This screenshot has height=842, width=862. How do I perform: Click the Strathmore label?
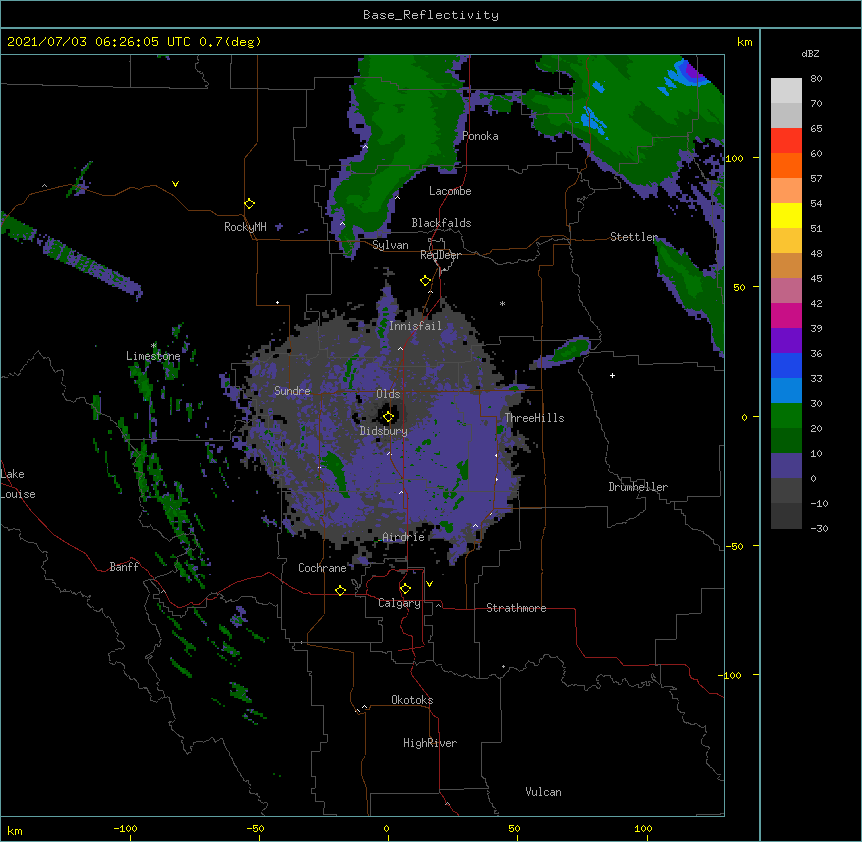(516, 608)
